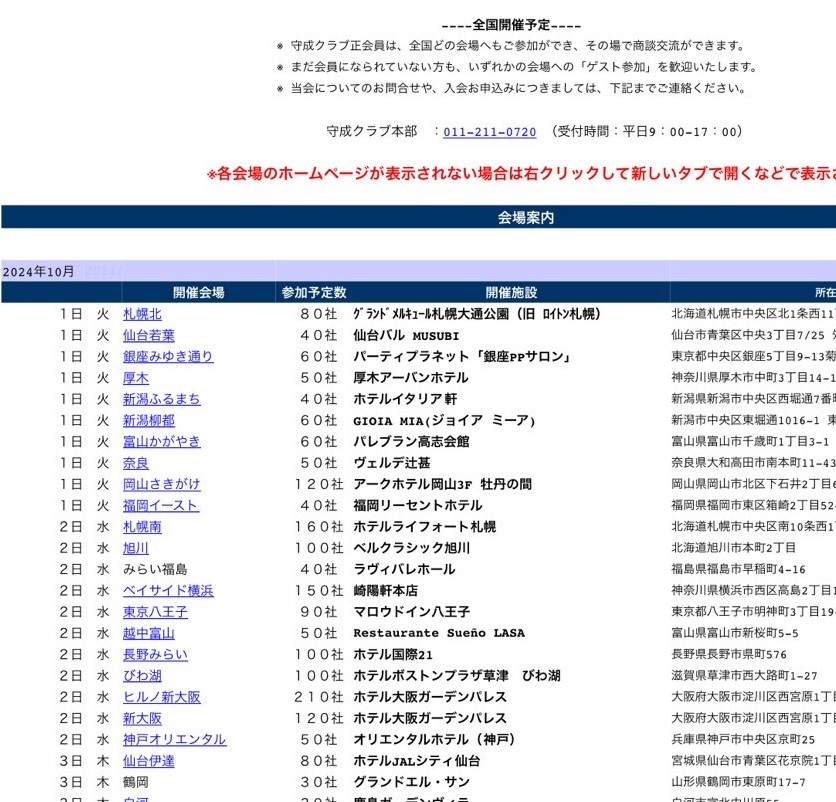
Task: Open the 神戸オリエンタル venue link
Action: point(174,740)
